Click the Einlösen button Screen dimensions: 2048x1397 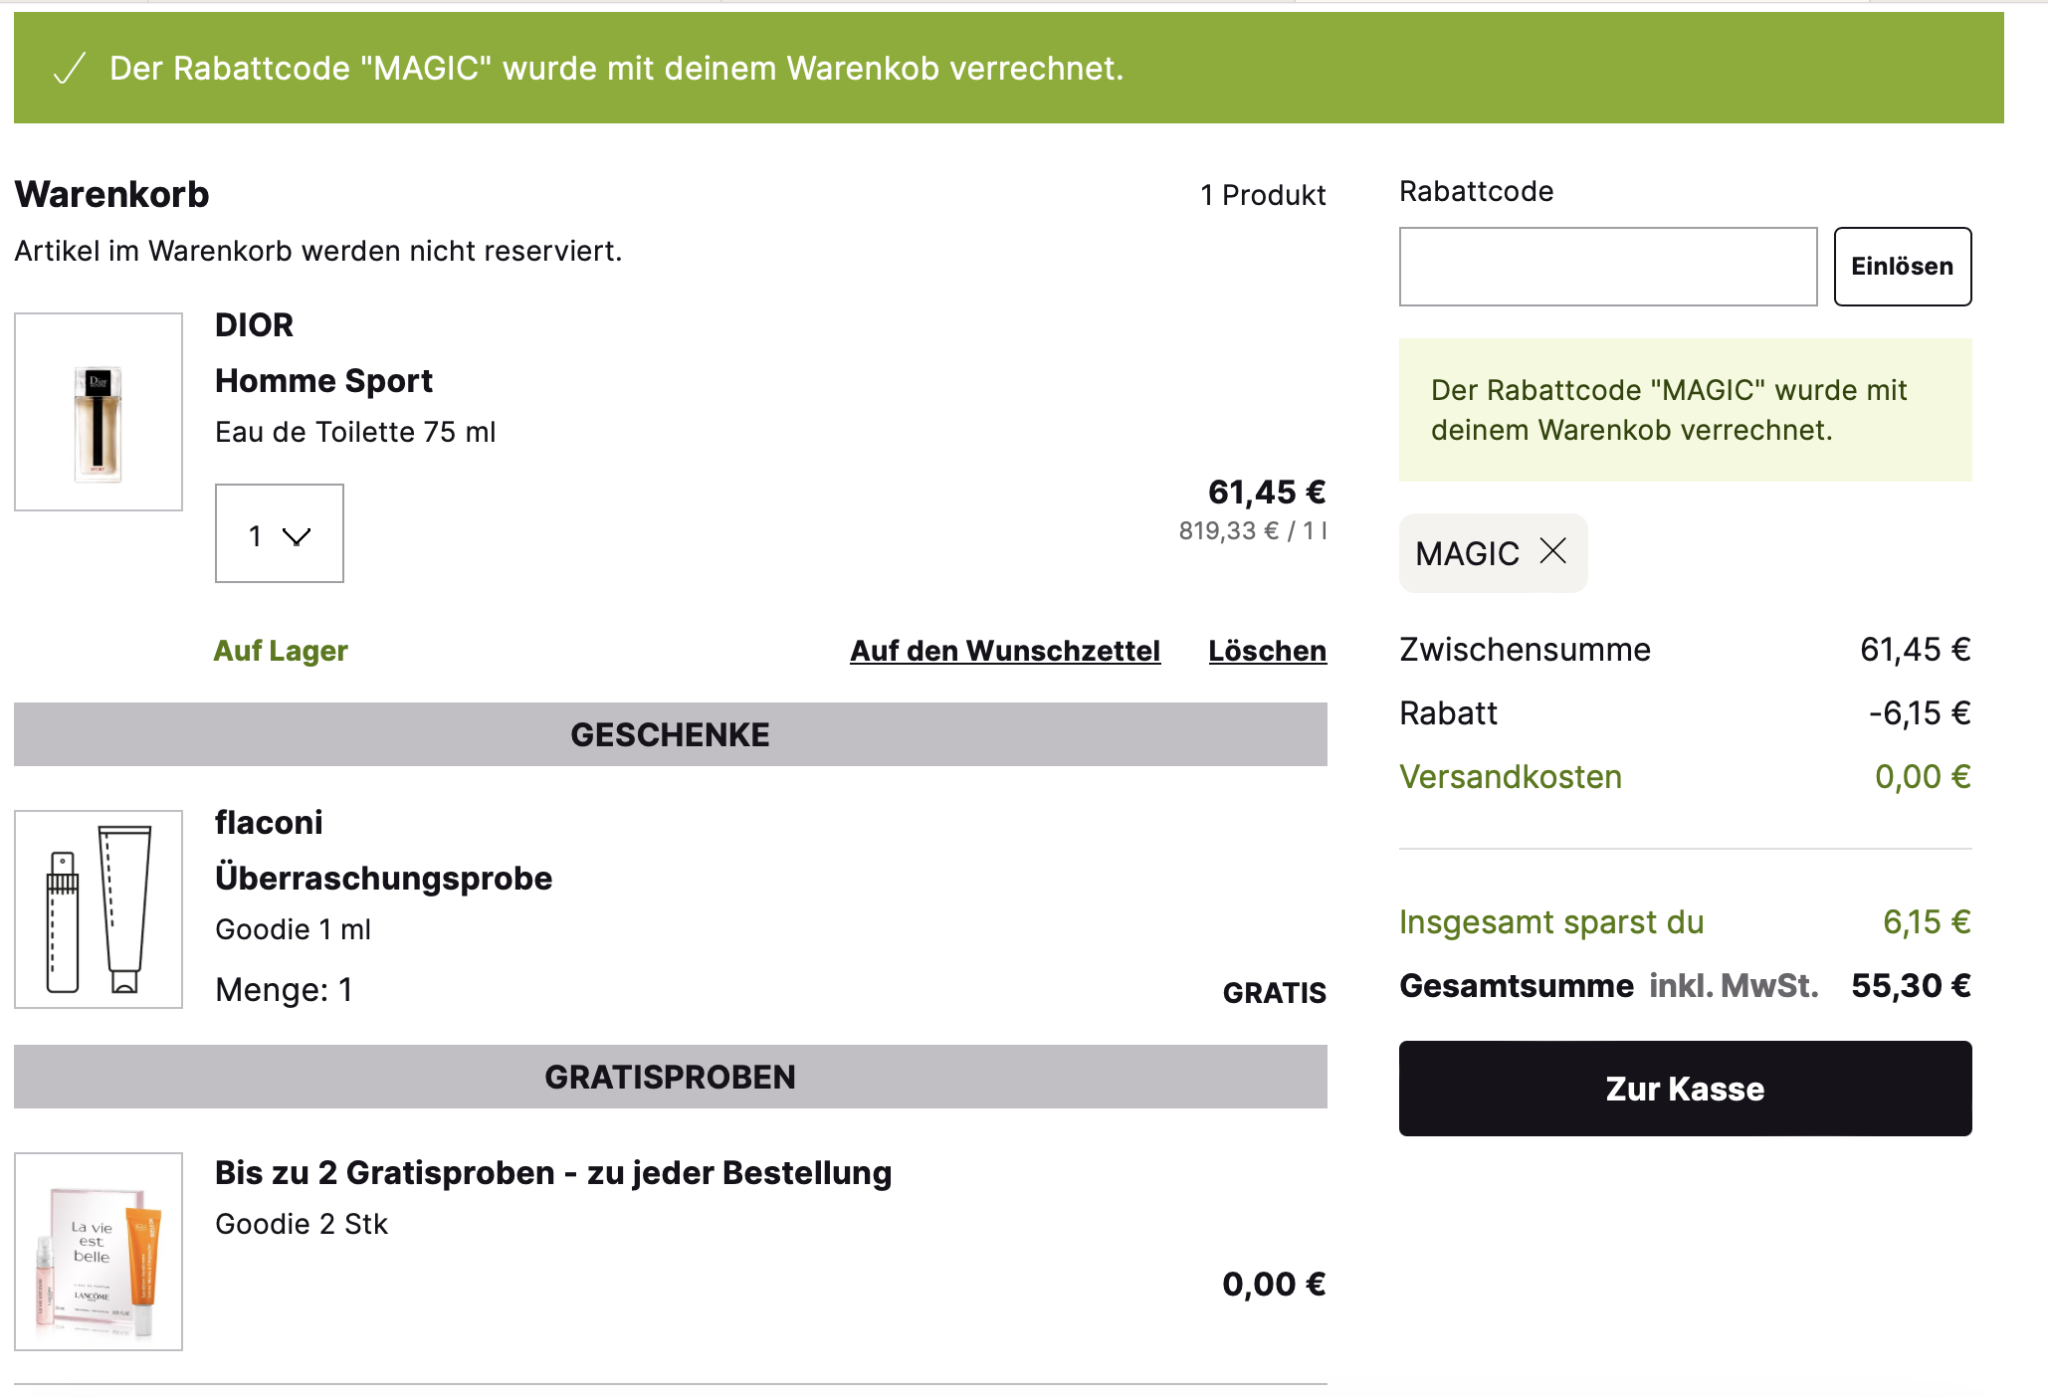(x=1901, y=266)
